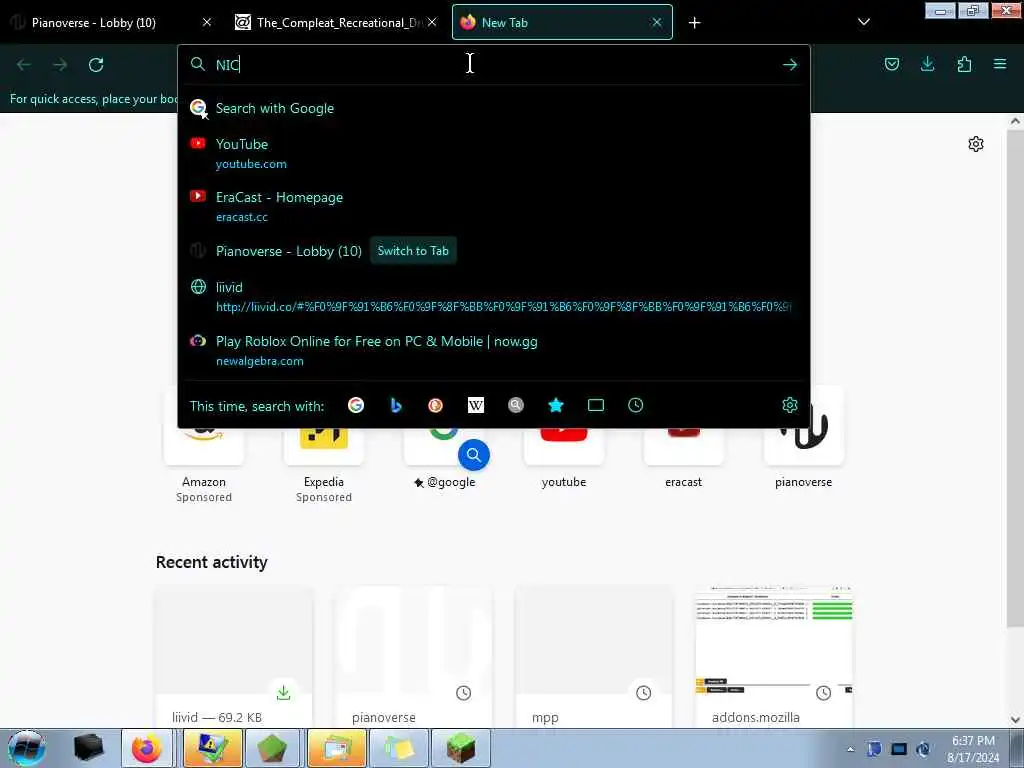The width and height of the screenshot is (1024, 768).
Task: Click the address bar input containing NIC
Action: pos(493,65)
